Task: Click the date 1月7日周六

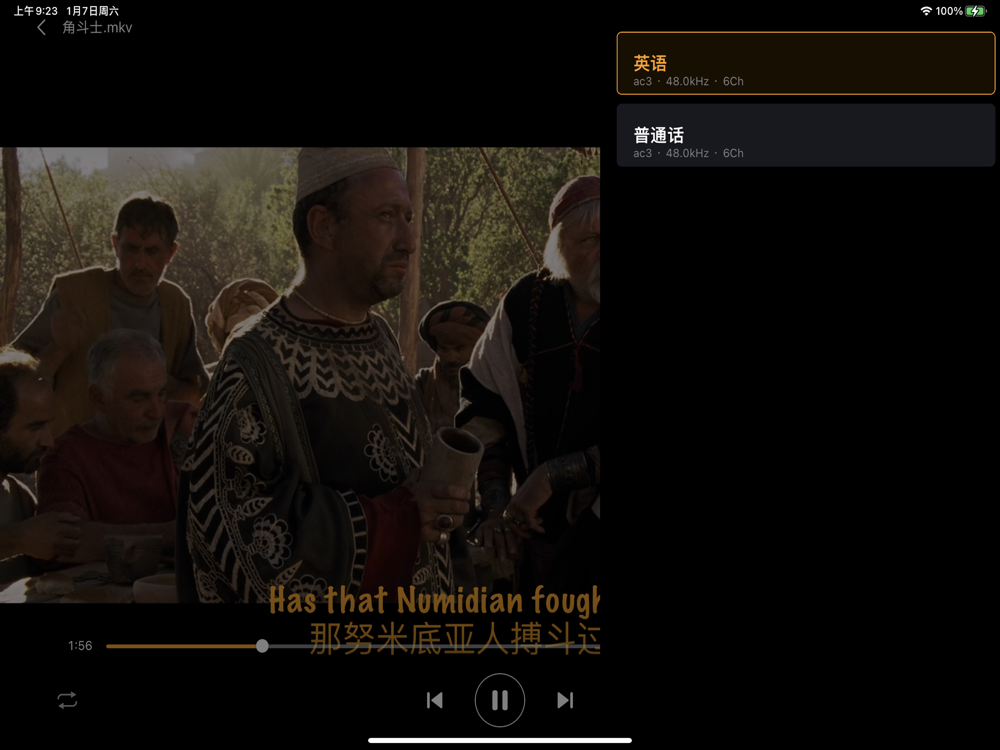Action: (92, 11)
